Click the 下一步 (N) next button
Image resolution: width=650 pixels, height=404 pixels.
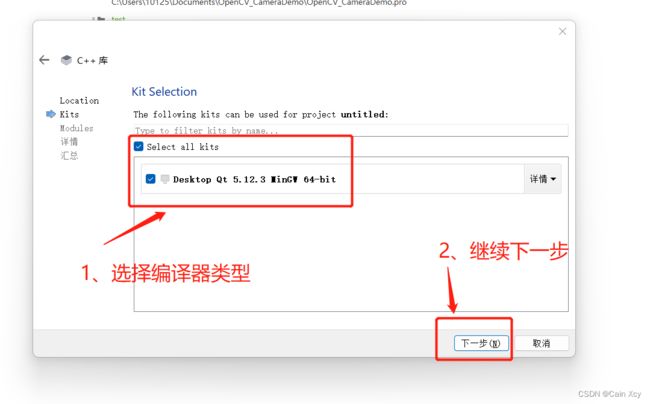pyautogui.click(x=481, y=343)
